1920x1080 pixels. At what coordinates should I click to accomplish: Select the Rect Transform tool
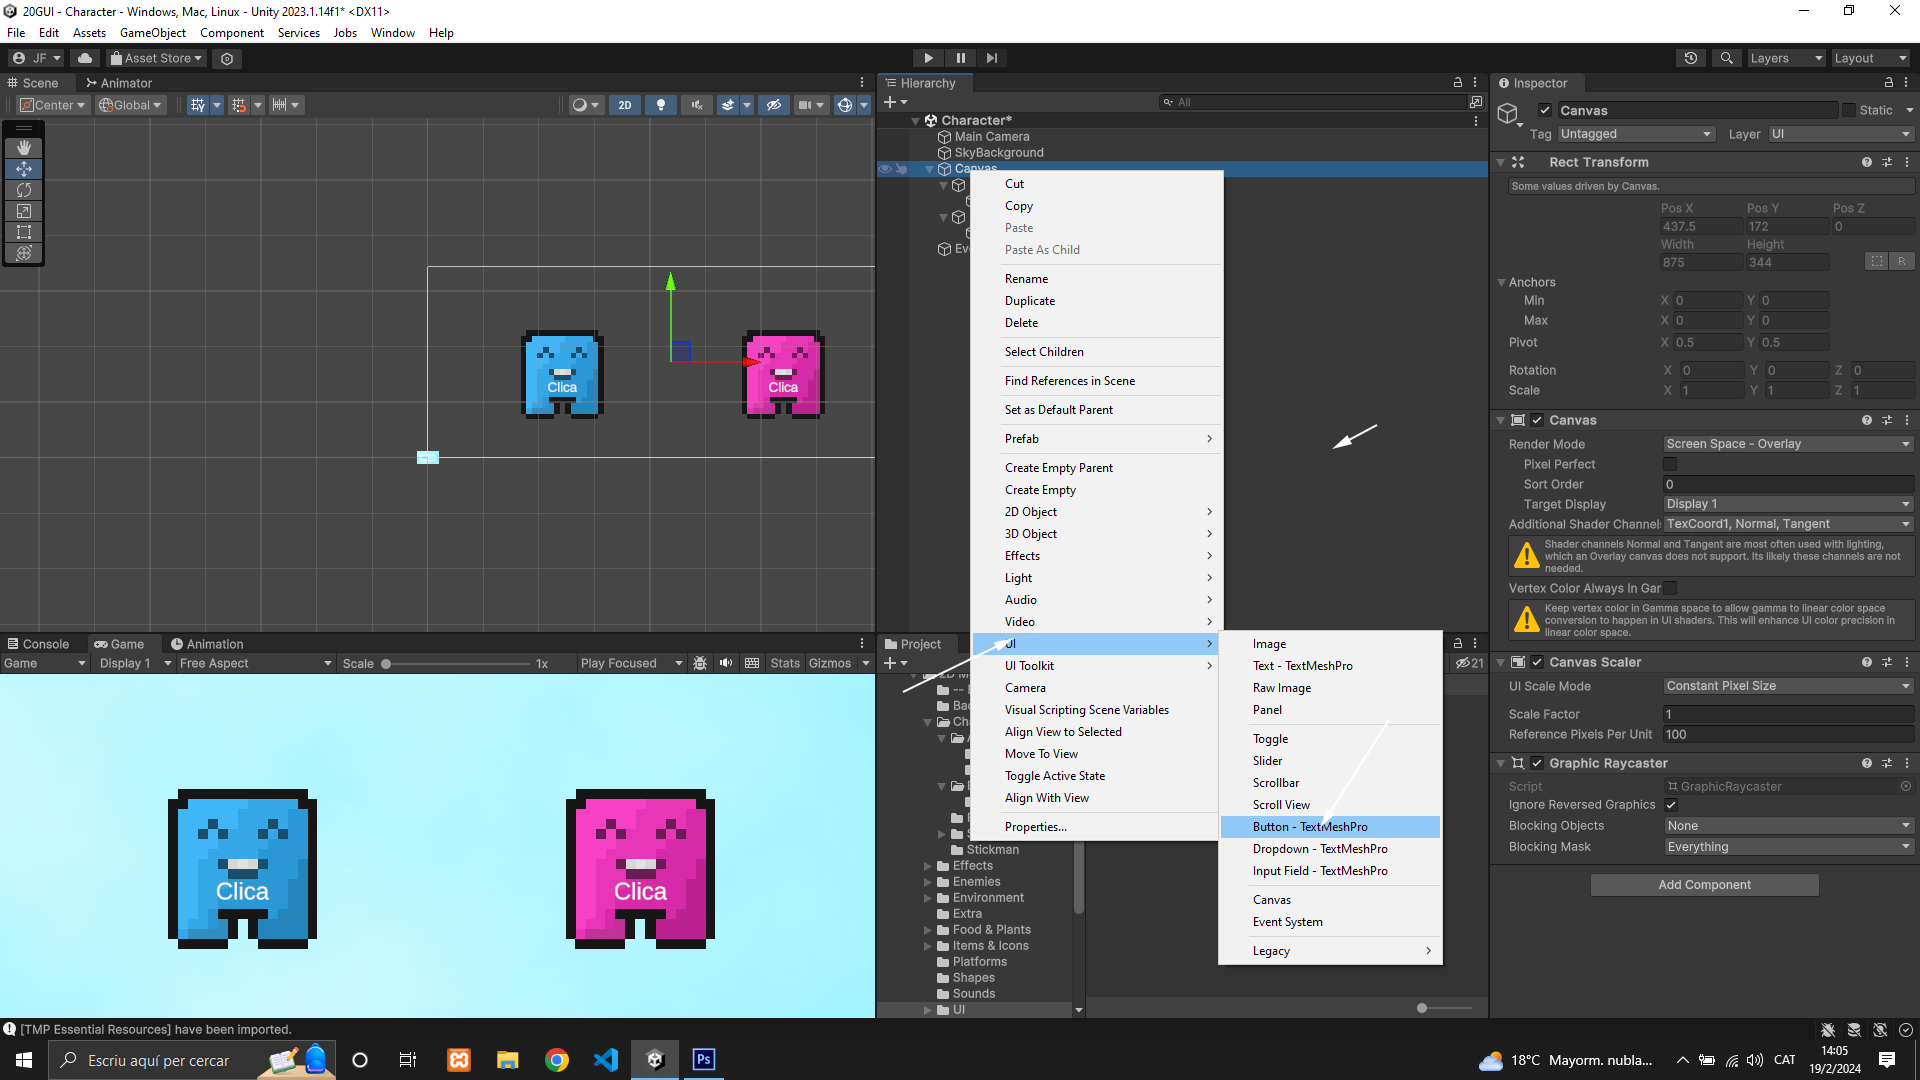pos(24,232)
